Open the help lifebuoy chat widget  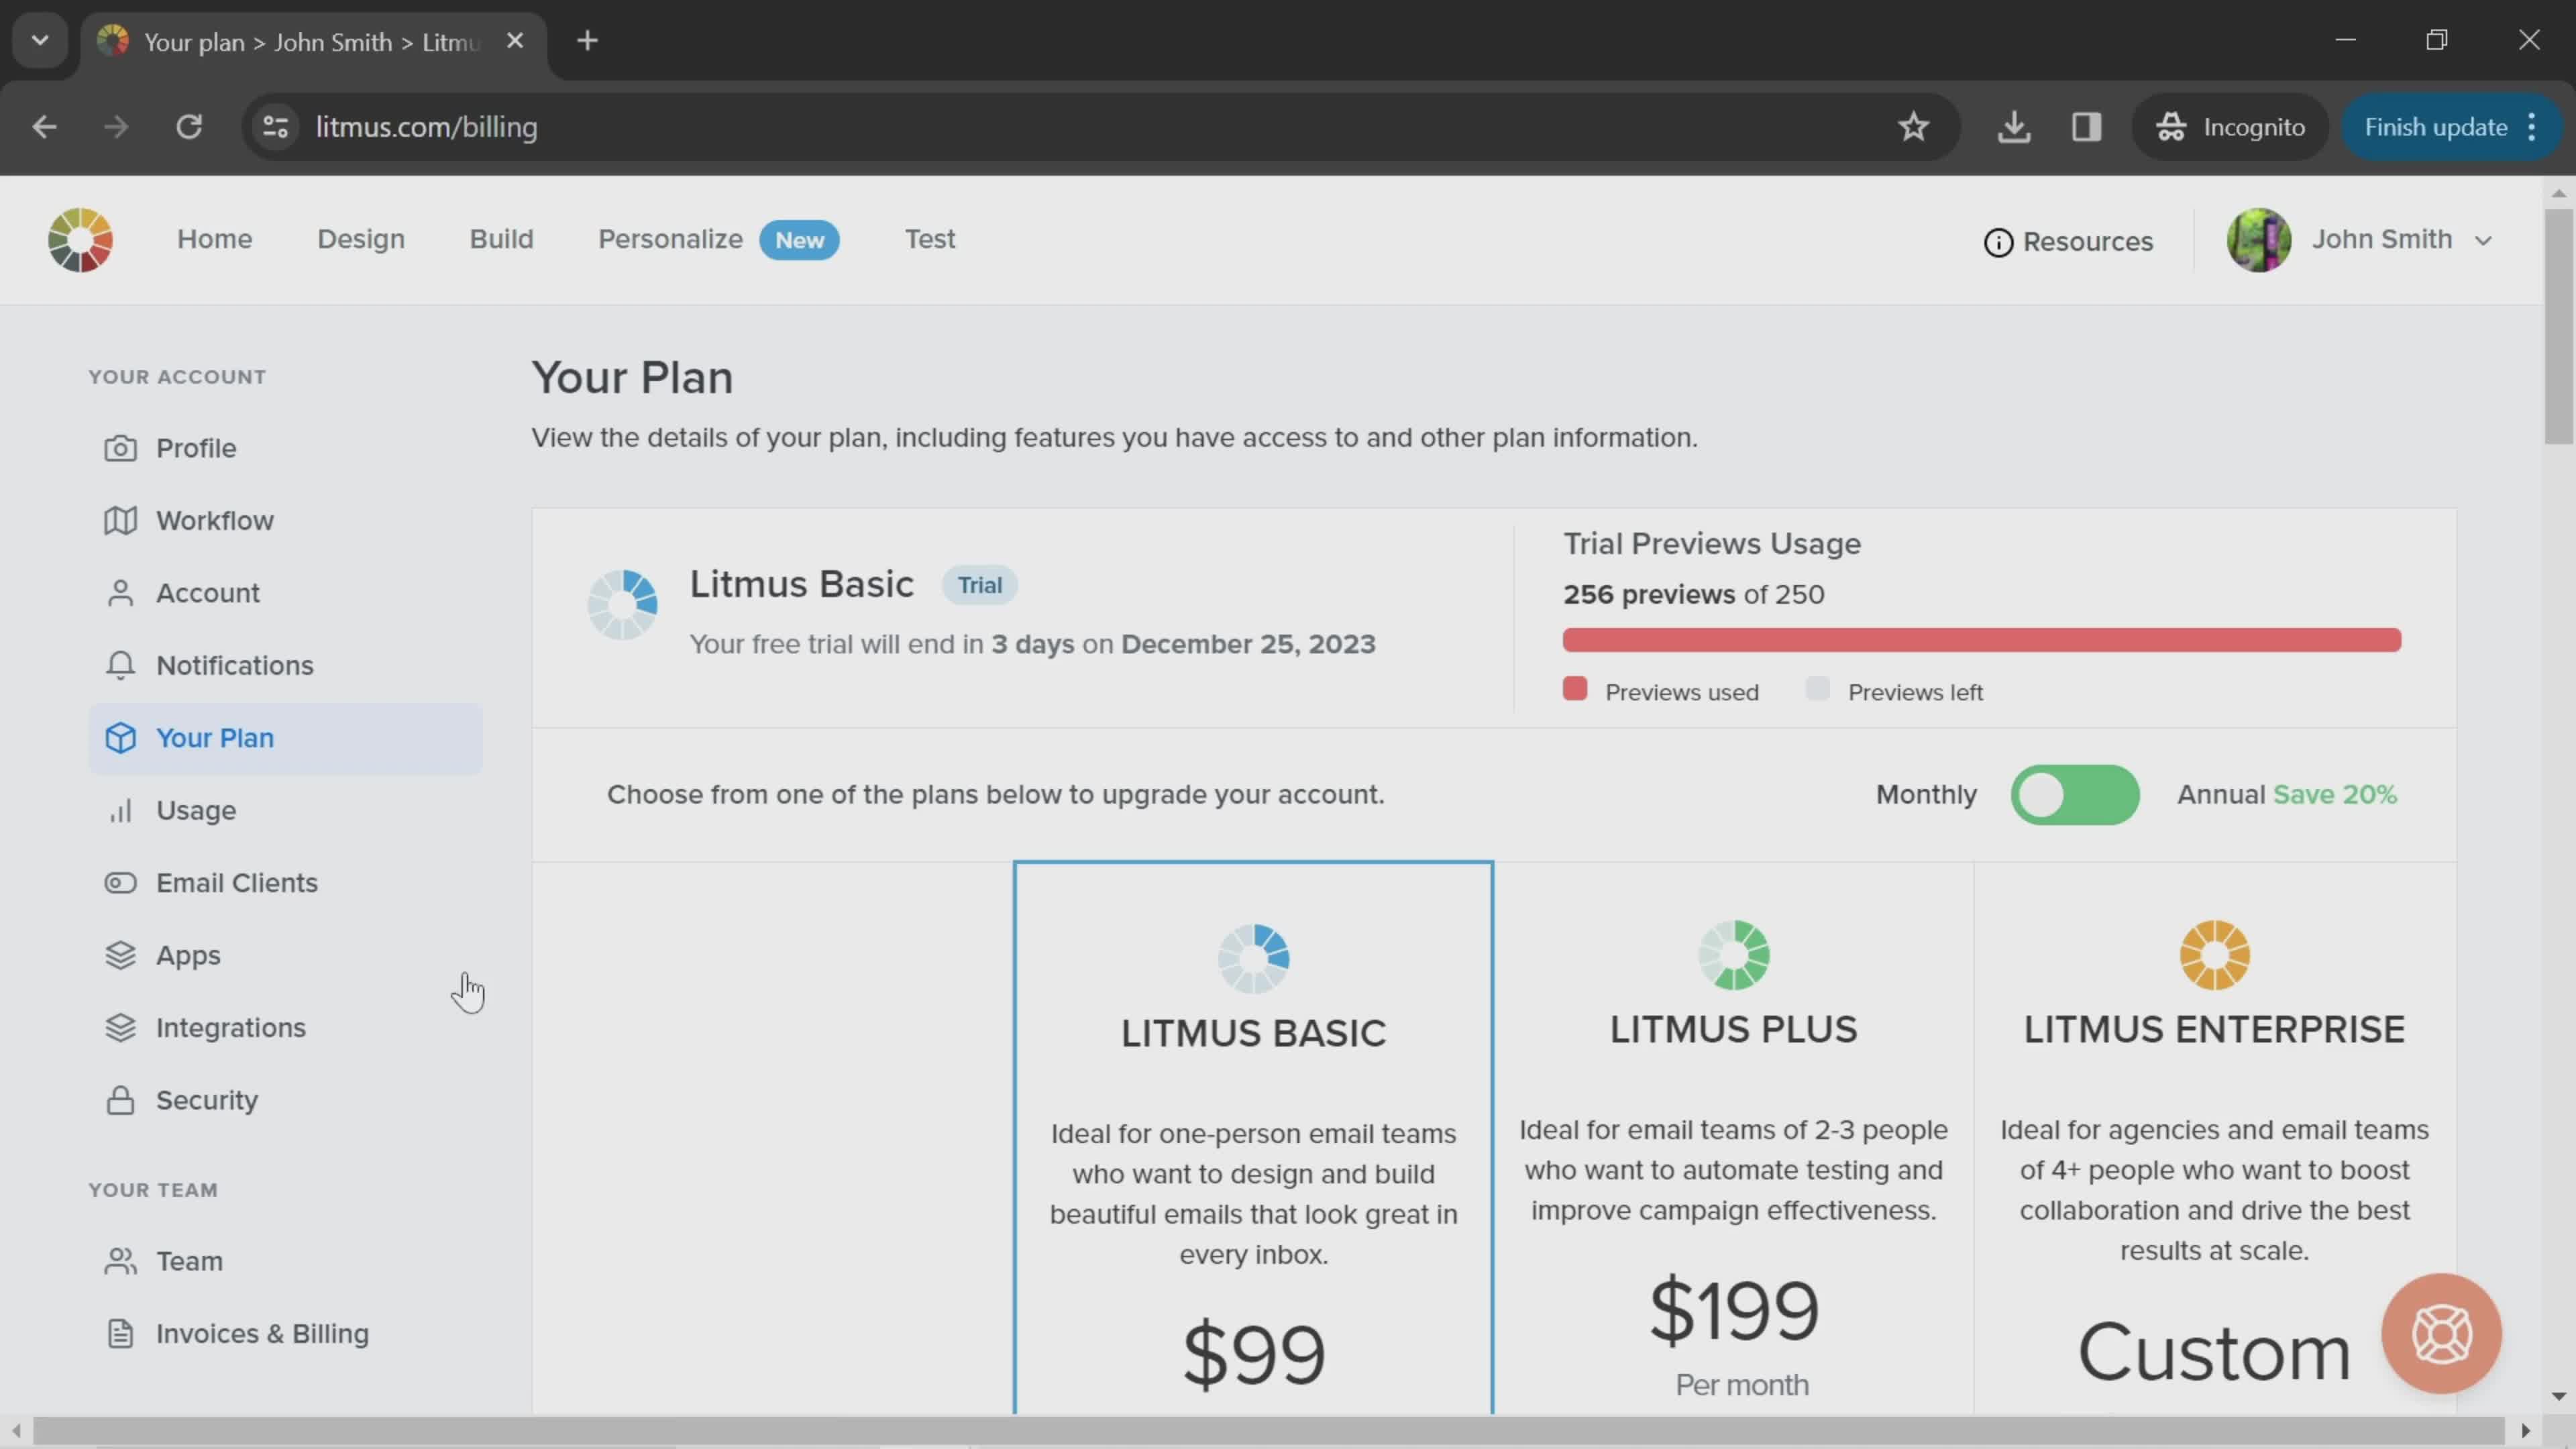point(2441,1333)
